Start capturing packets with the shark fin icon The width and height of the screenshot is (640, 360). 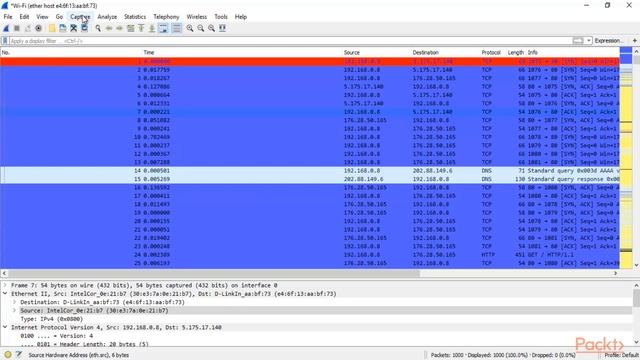point(6,28)
